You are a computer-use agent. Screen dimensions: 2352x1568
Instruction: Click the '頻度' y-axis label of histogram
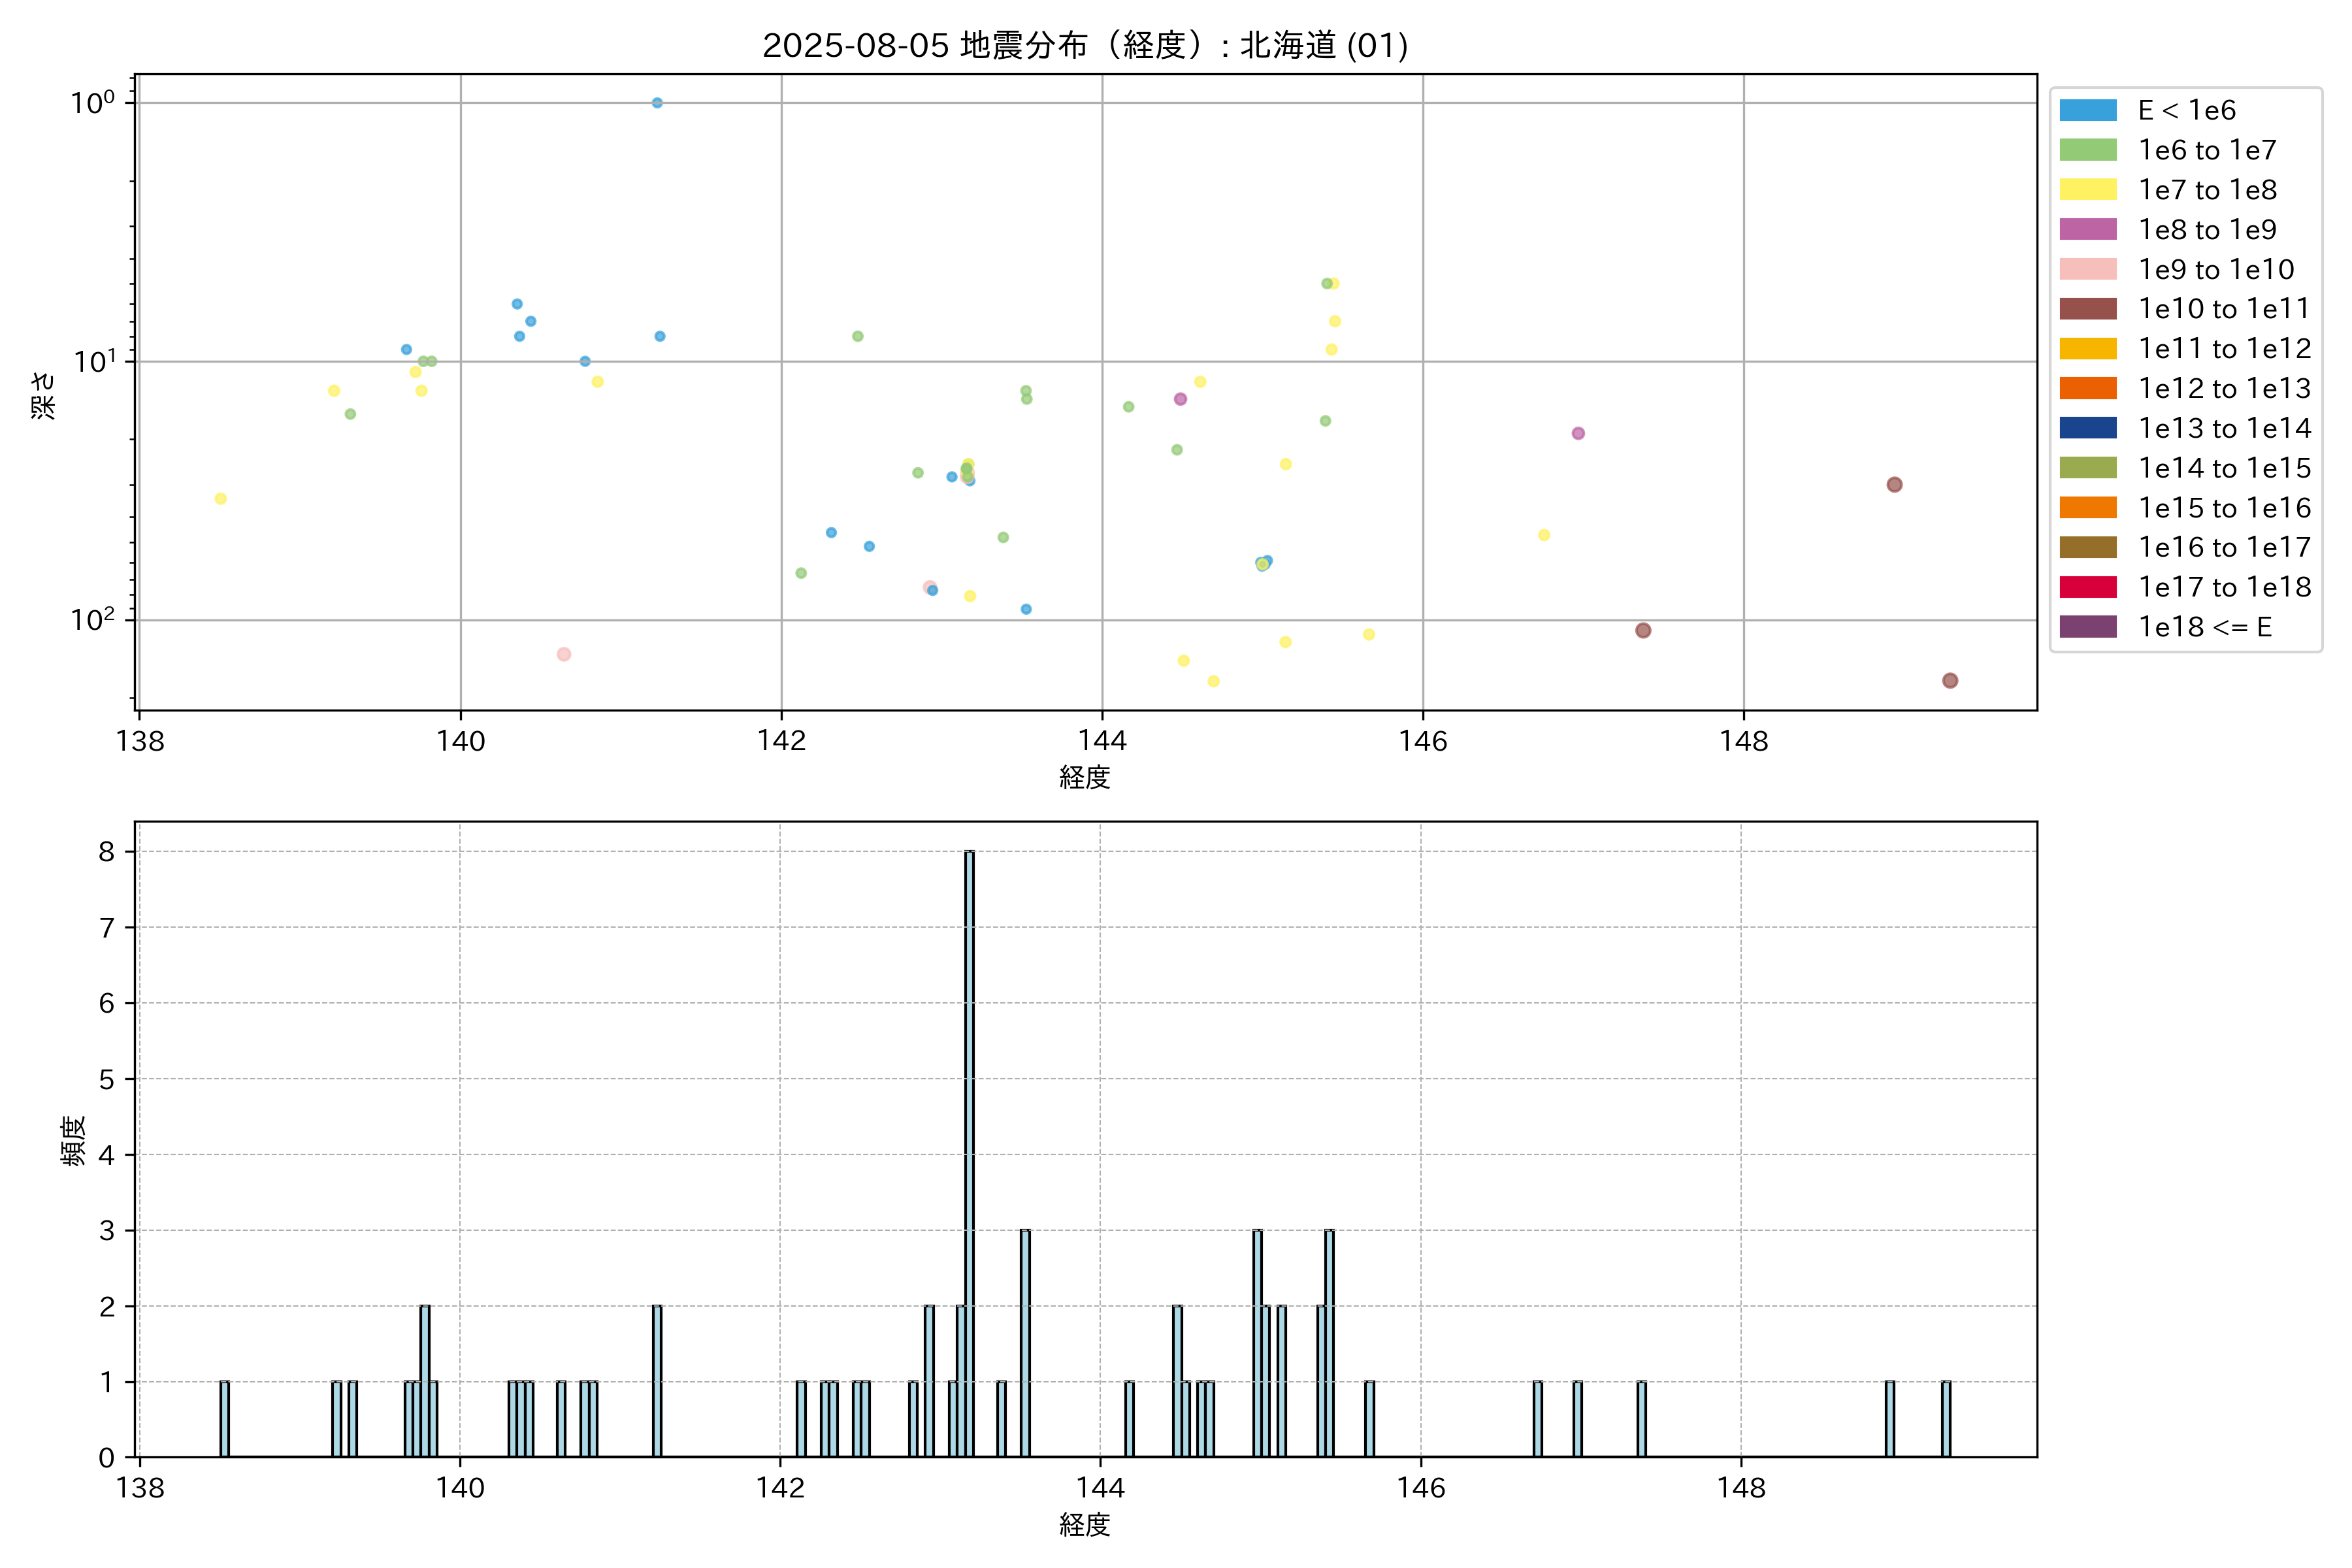coord(74,1141)
